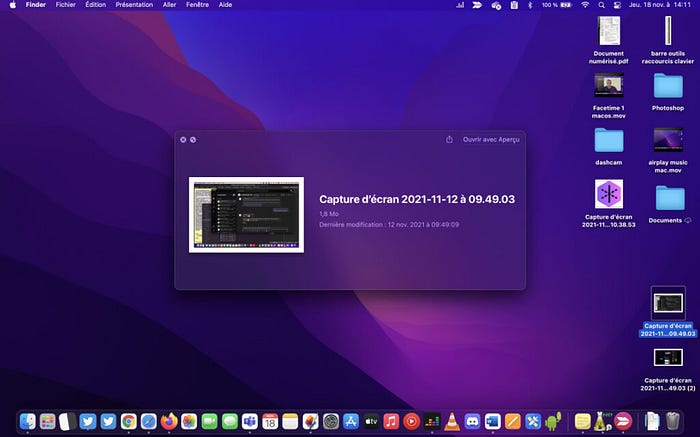
Task: Open the equalizer-bars Deezer icon in Dock
Action: (x=432, y=421)
